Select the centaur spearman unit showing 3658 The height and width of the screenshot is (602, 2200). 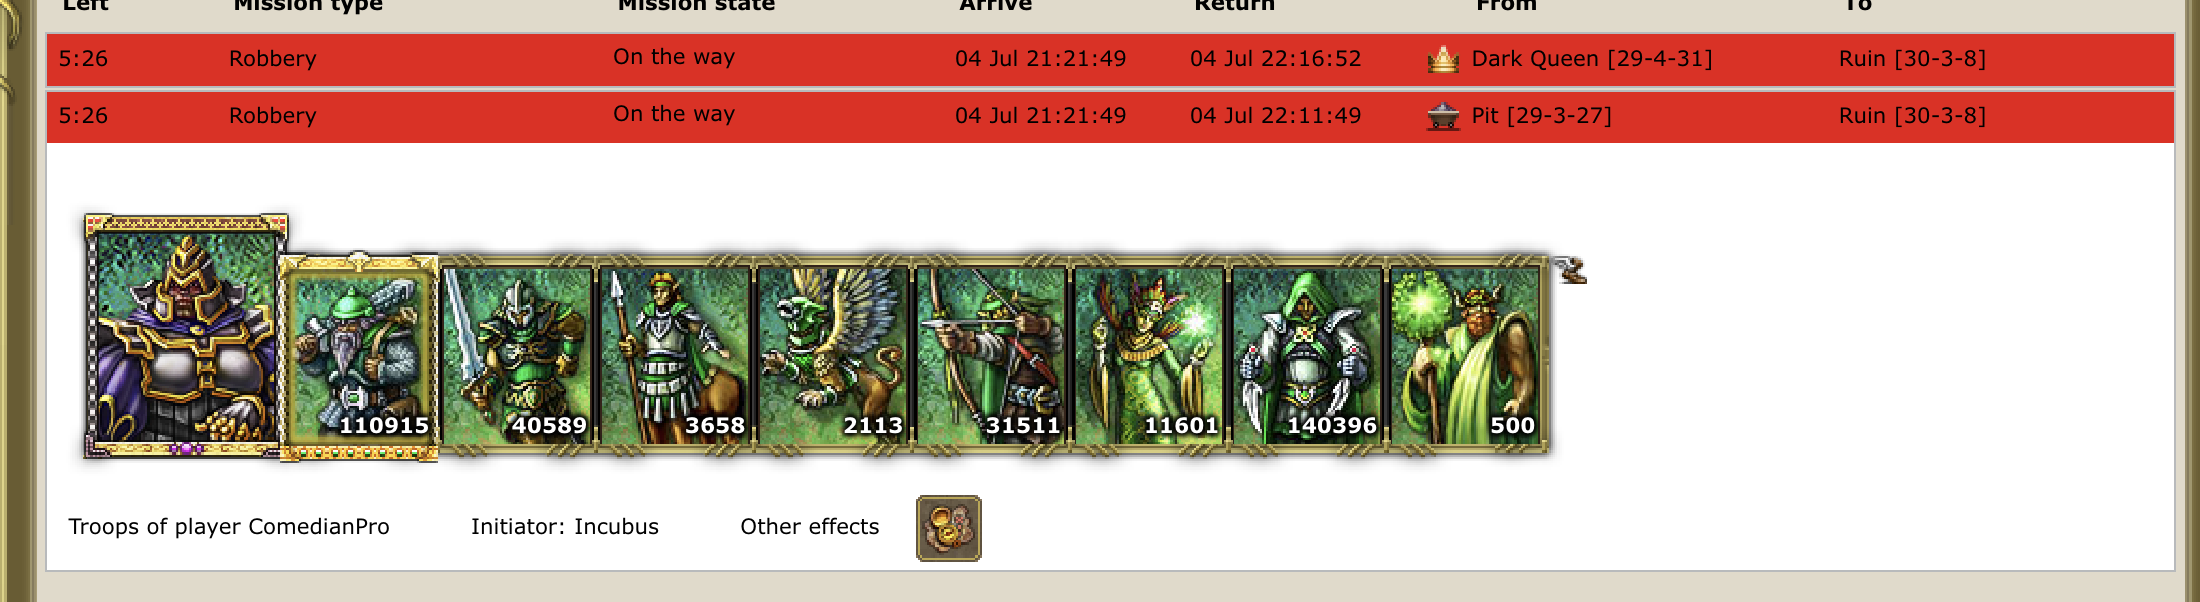(x=675, y=355)
